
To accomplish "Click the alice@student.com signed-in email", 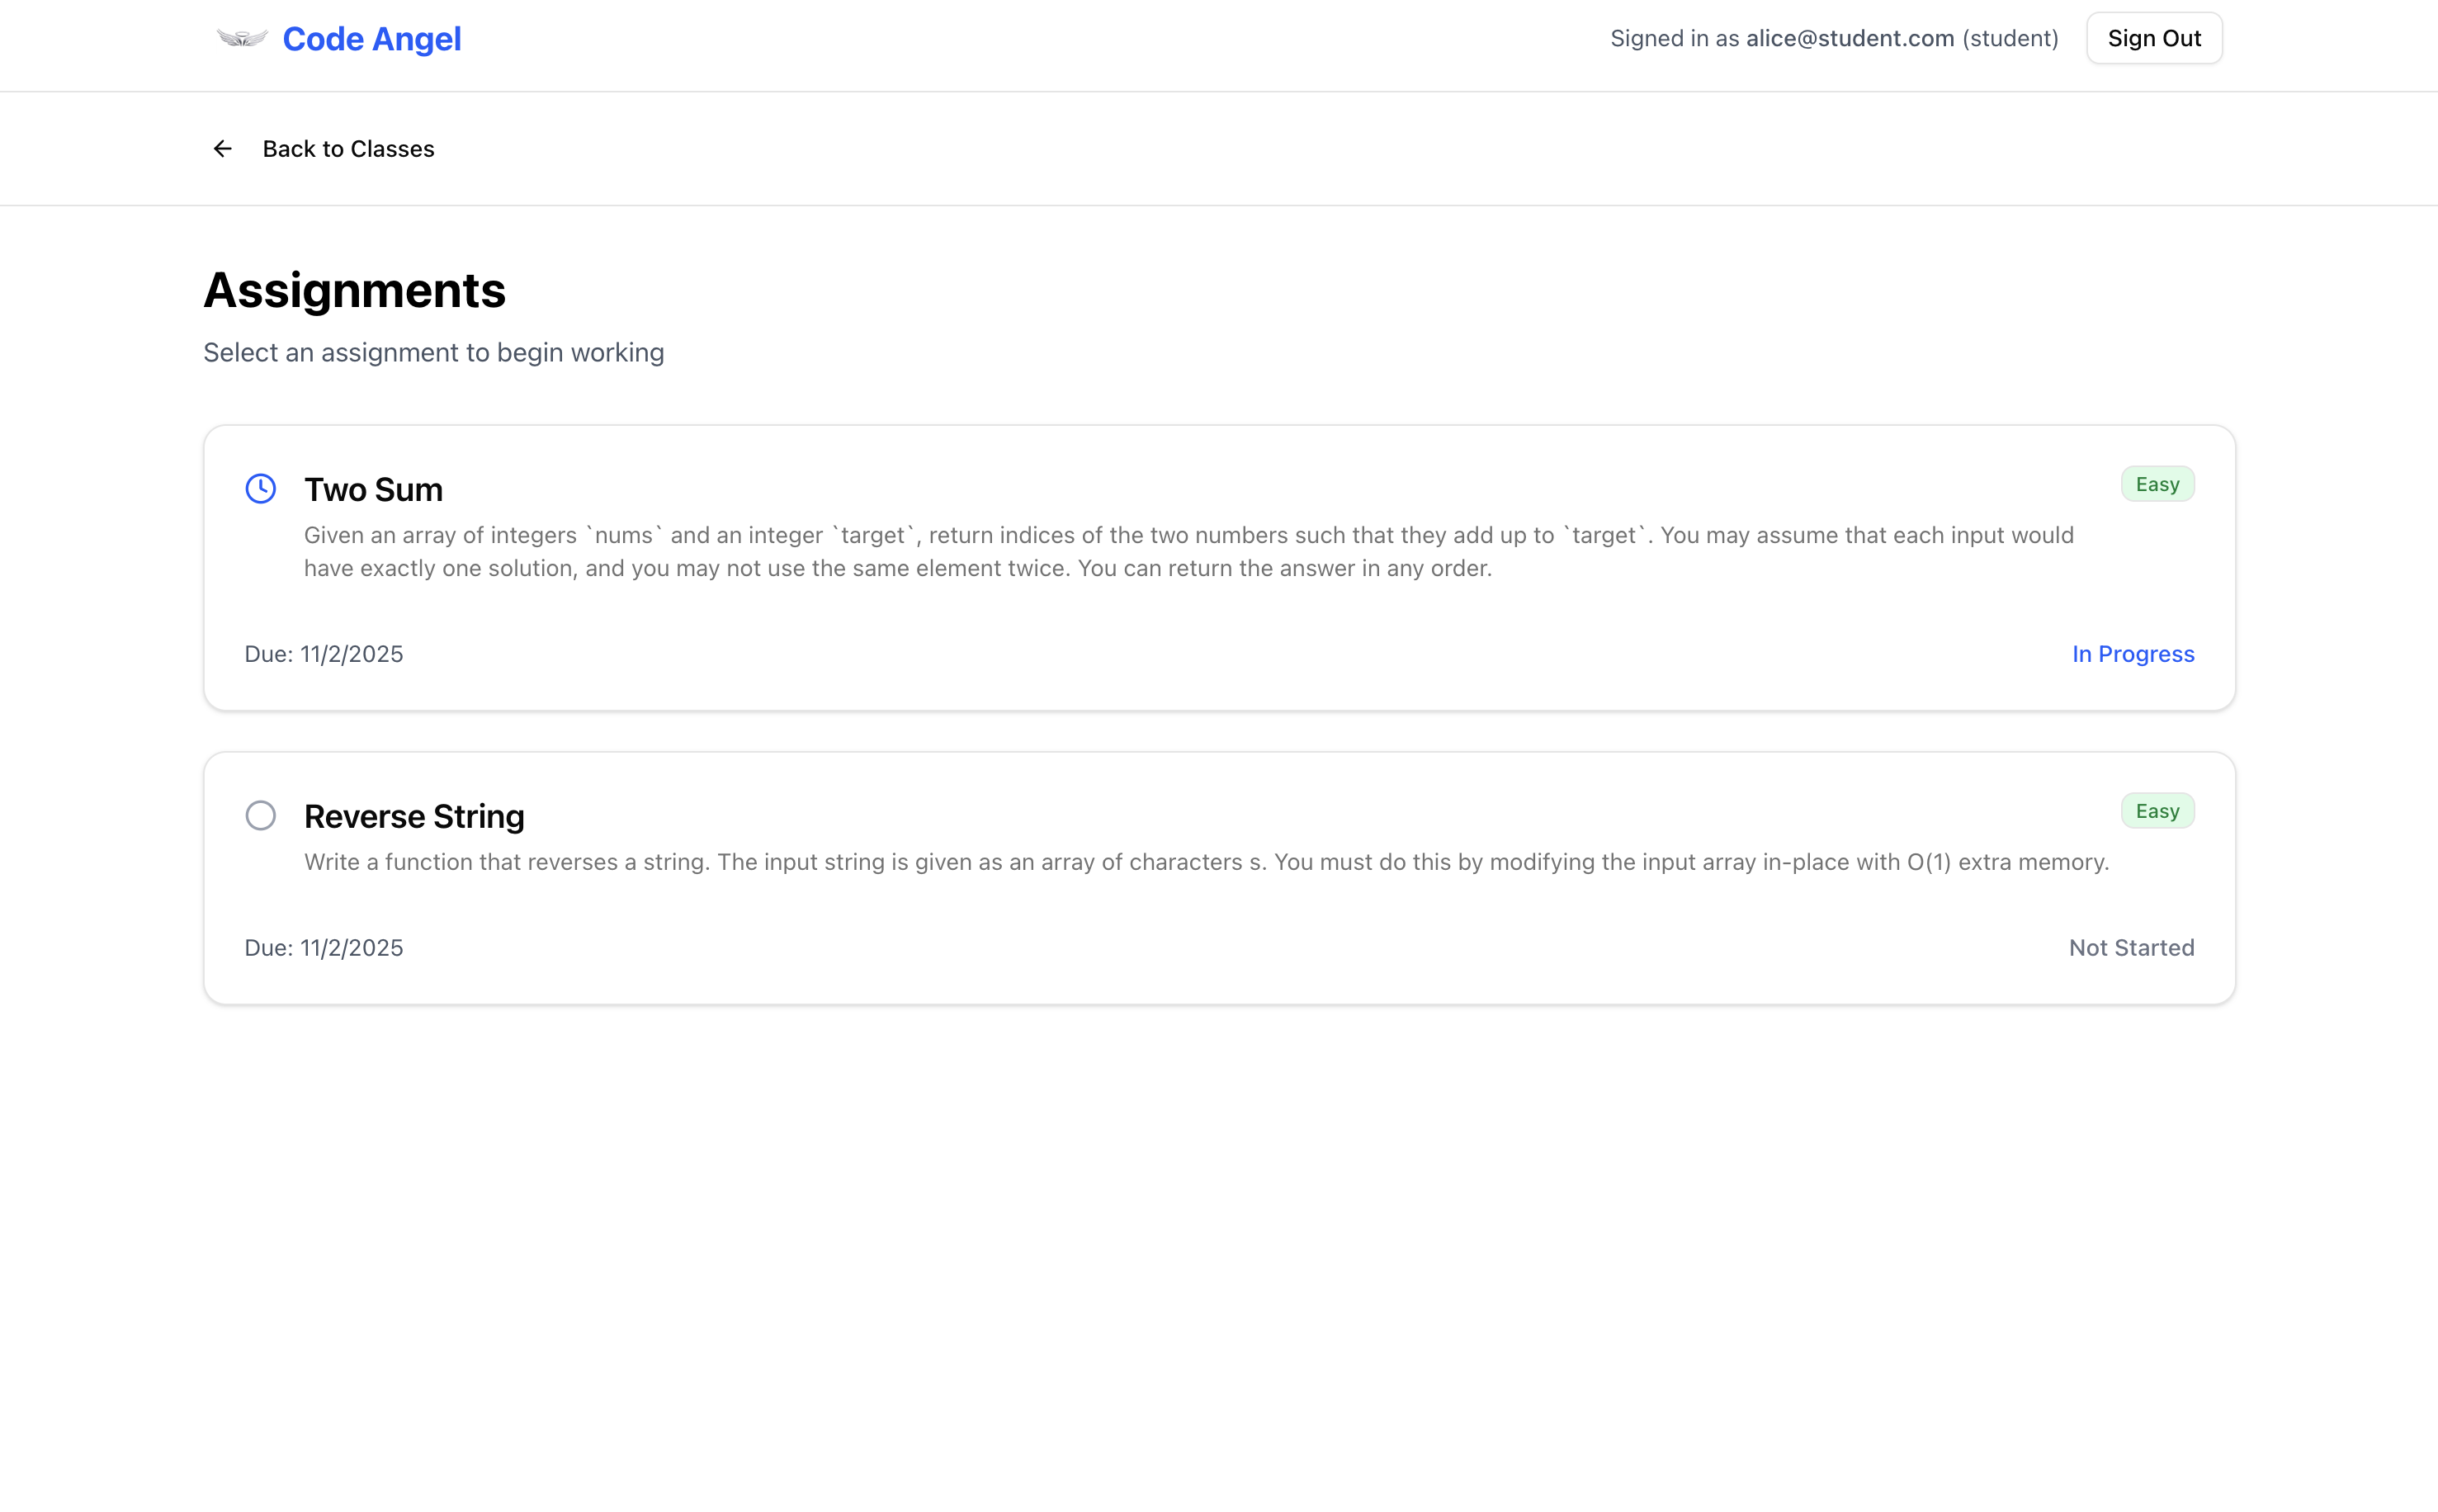I will pos(1849,39).
